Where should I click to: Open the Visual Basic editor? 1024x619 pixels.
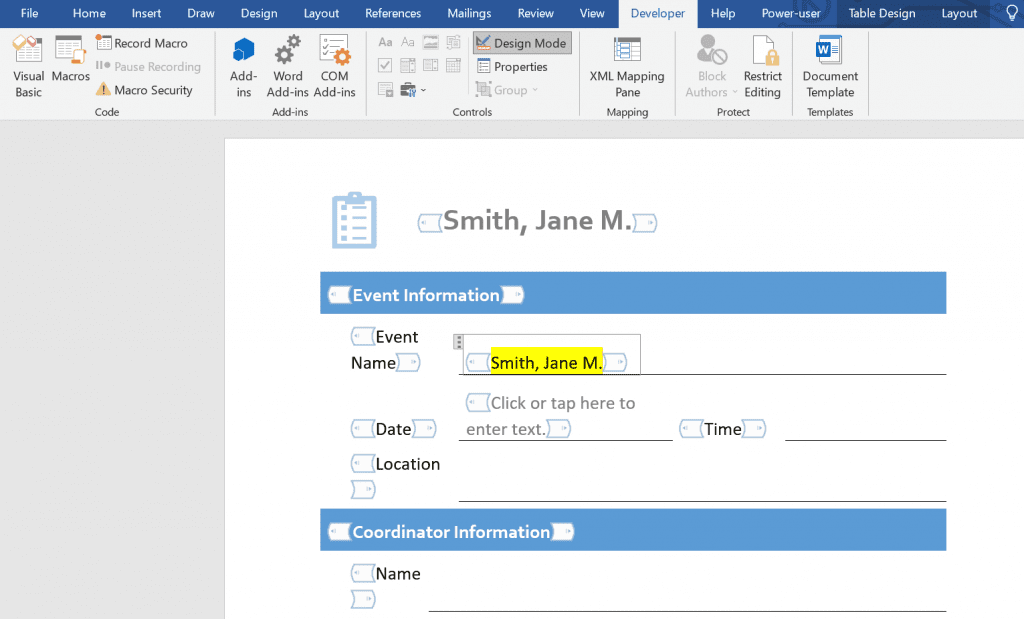coord(28,66)
